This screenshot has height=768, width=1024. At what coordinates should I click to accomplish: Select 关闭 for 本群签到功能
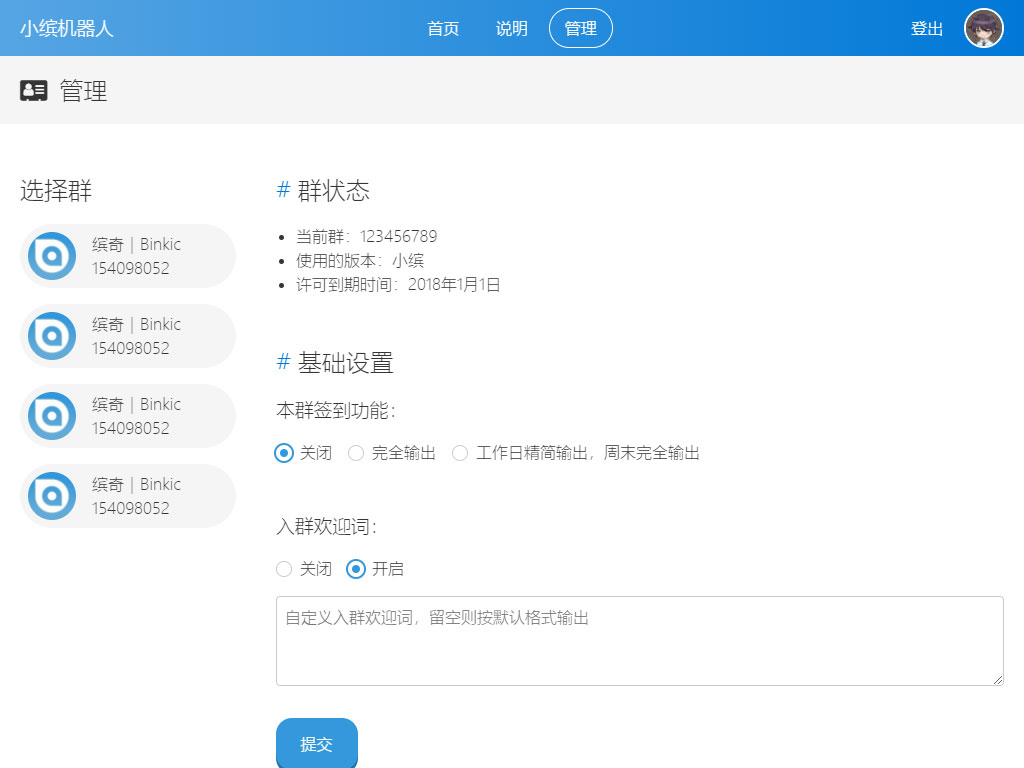tap(284, 453)
